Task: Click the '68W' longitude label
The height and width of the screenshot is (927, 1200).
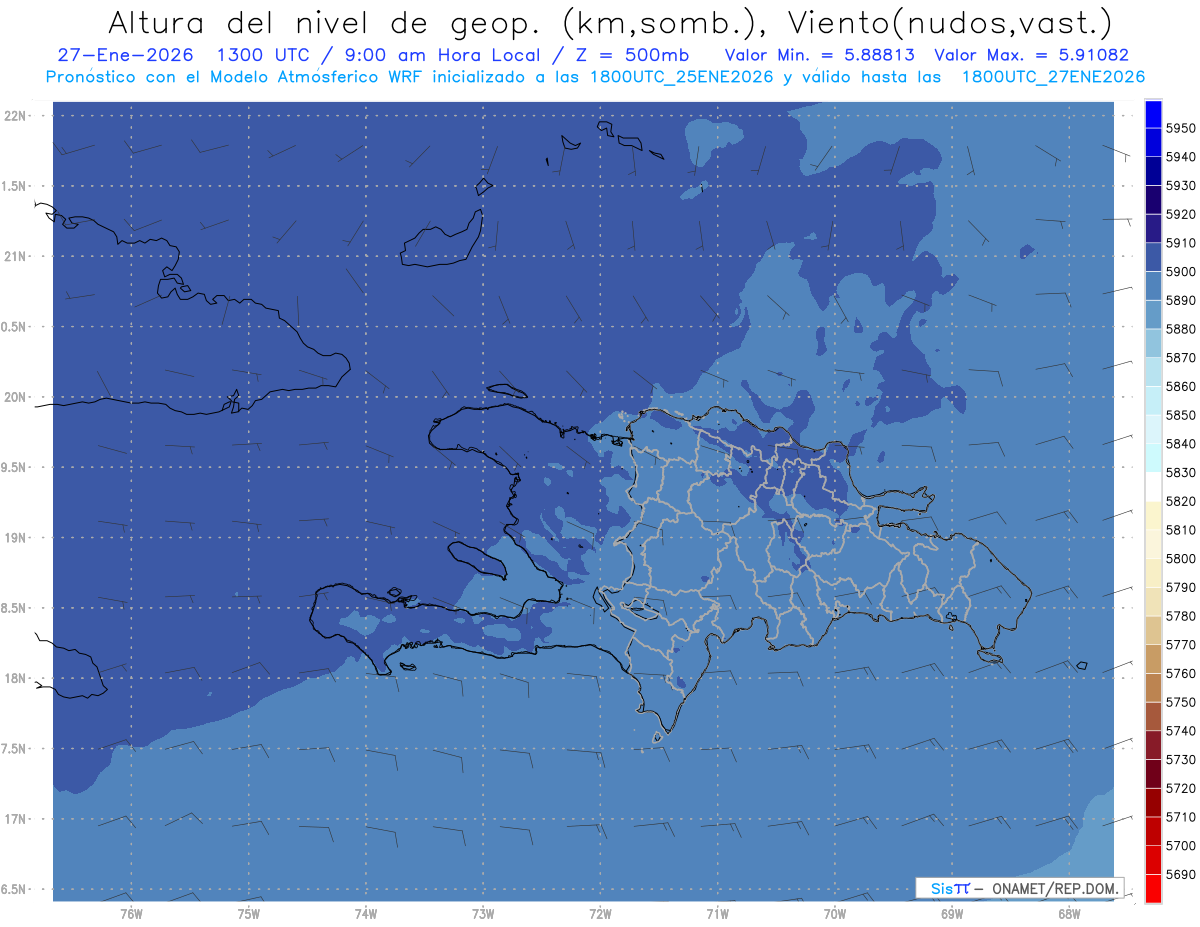Action: 1069,913
